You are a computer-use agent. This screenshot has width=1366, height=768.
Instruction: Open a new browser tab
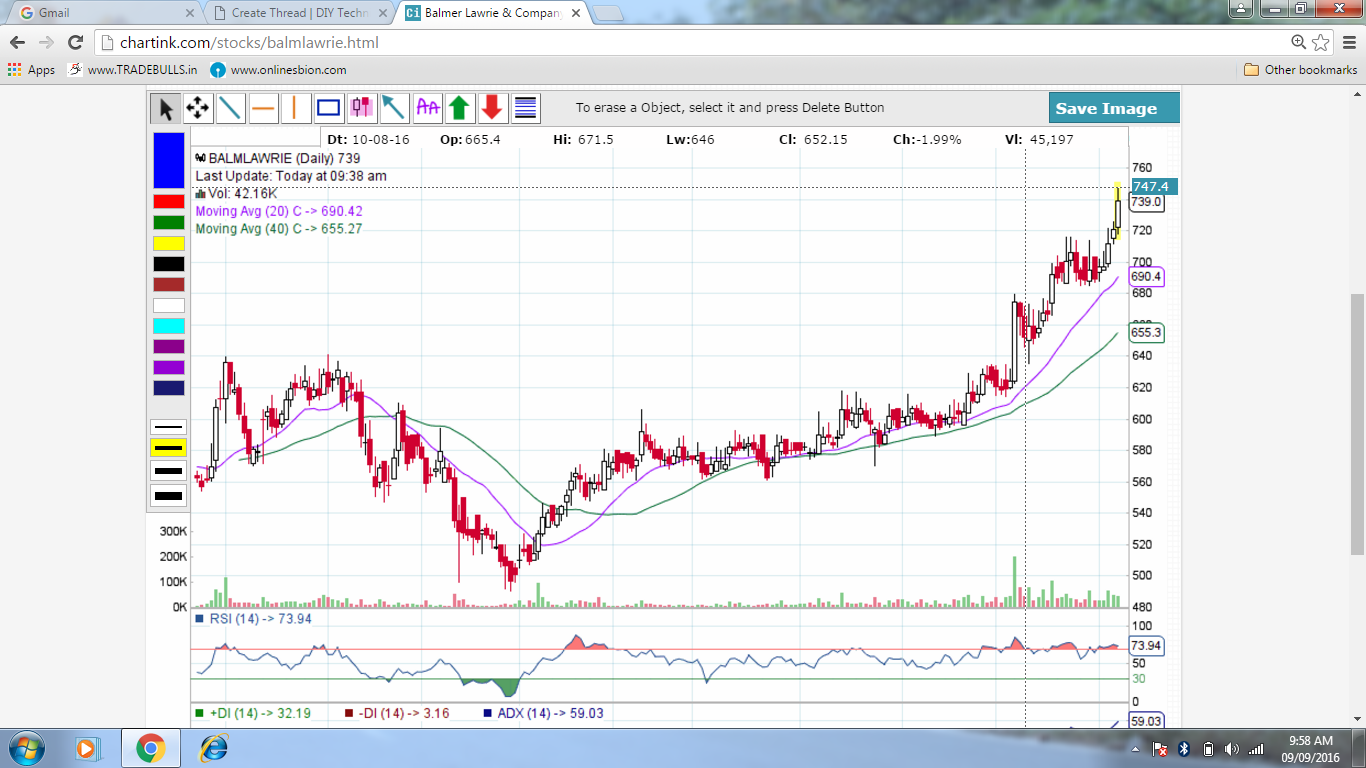tap(609, 13)
